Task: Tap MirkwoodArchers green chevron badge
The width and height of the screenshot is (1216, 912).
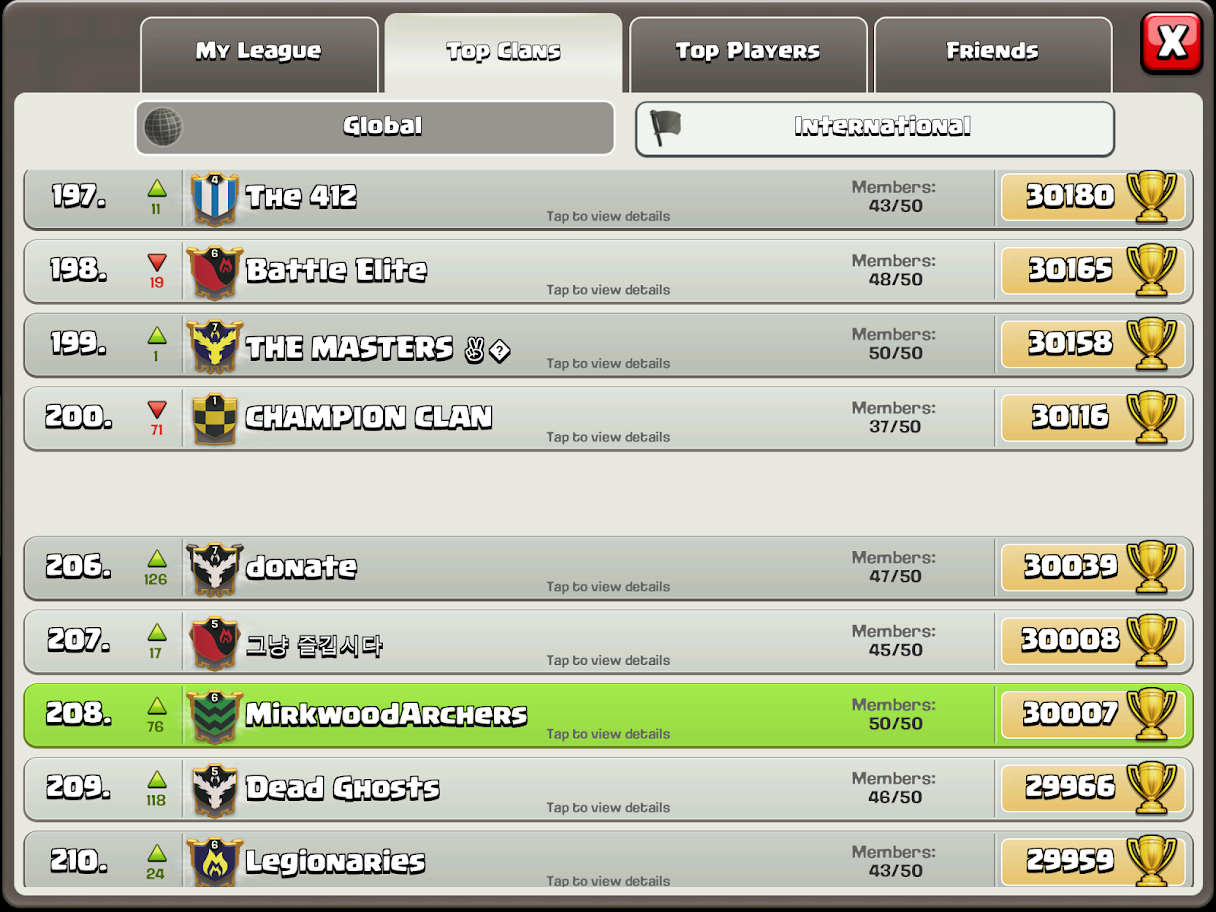Action: click(x=214, y=716)
